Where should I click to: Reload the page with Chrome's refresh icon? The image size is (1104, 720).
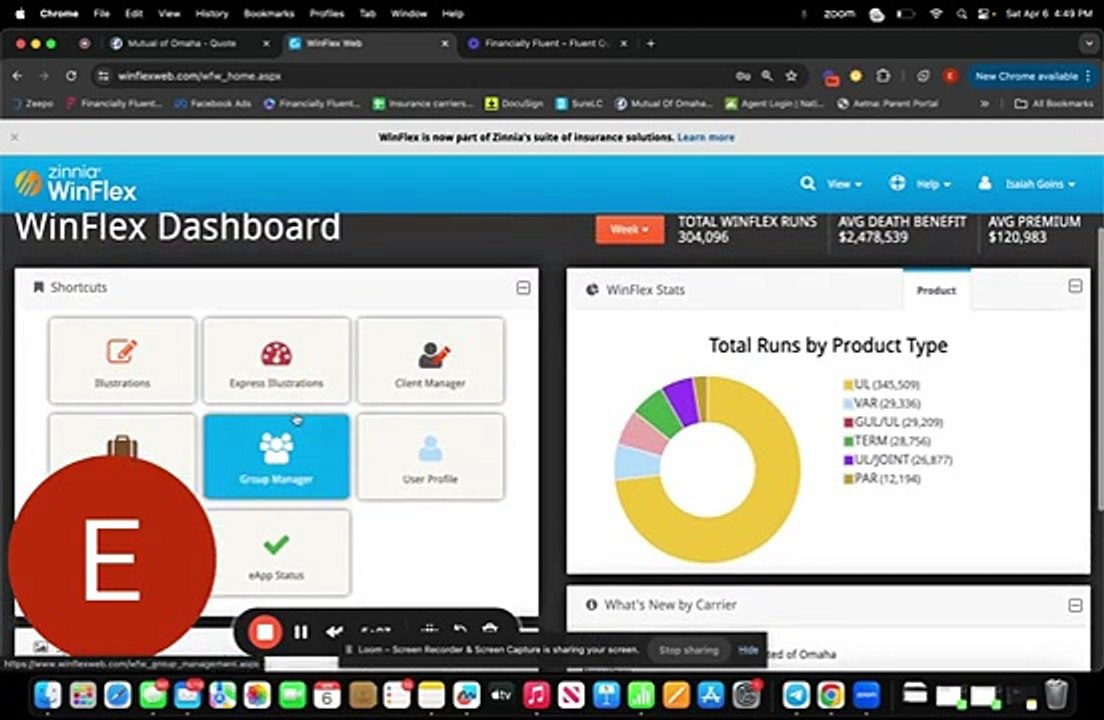pyautogui.click(x=71, y=76)
